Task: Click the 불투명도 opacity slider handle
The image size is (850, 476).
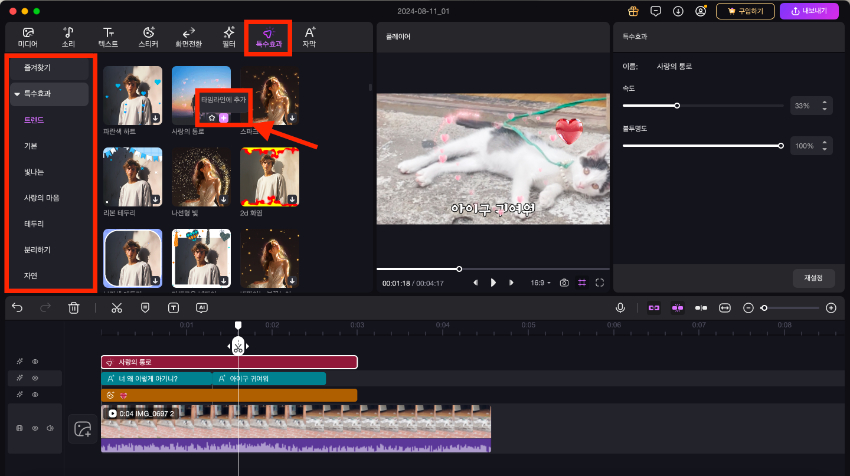Action: click(x=780, y=146)
